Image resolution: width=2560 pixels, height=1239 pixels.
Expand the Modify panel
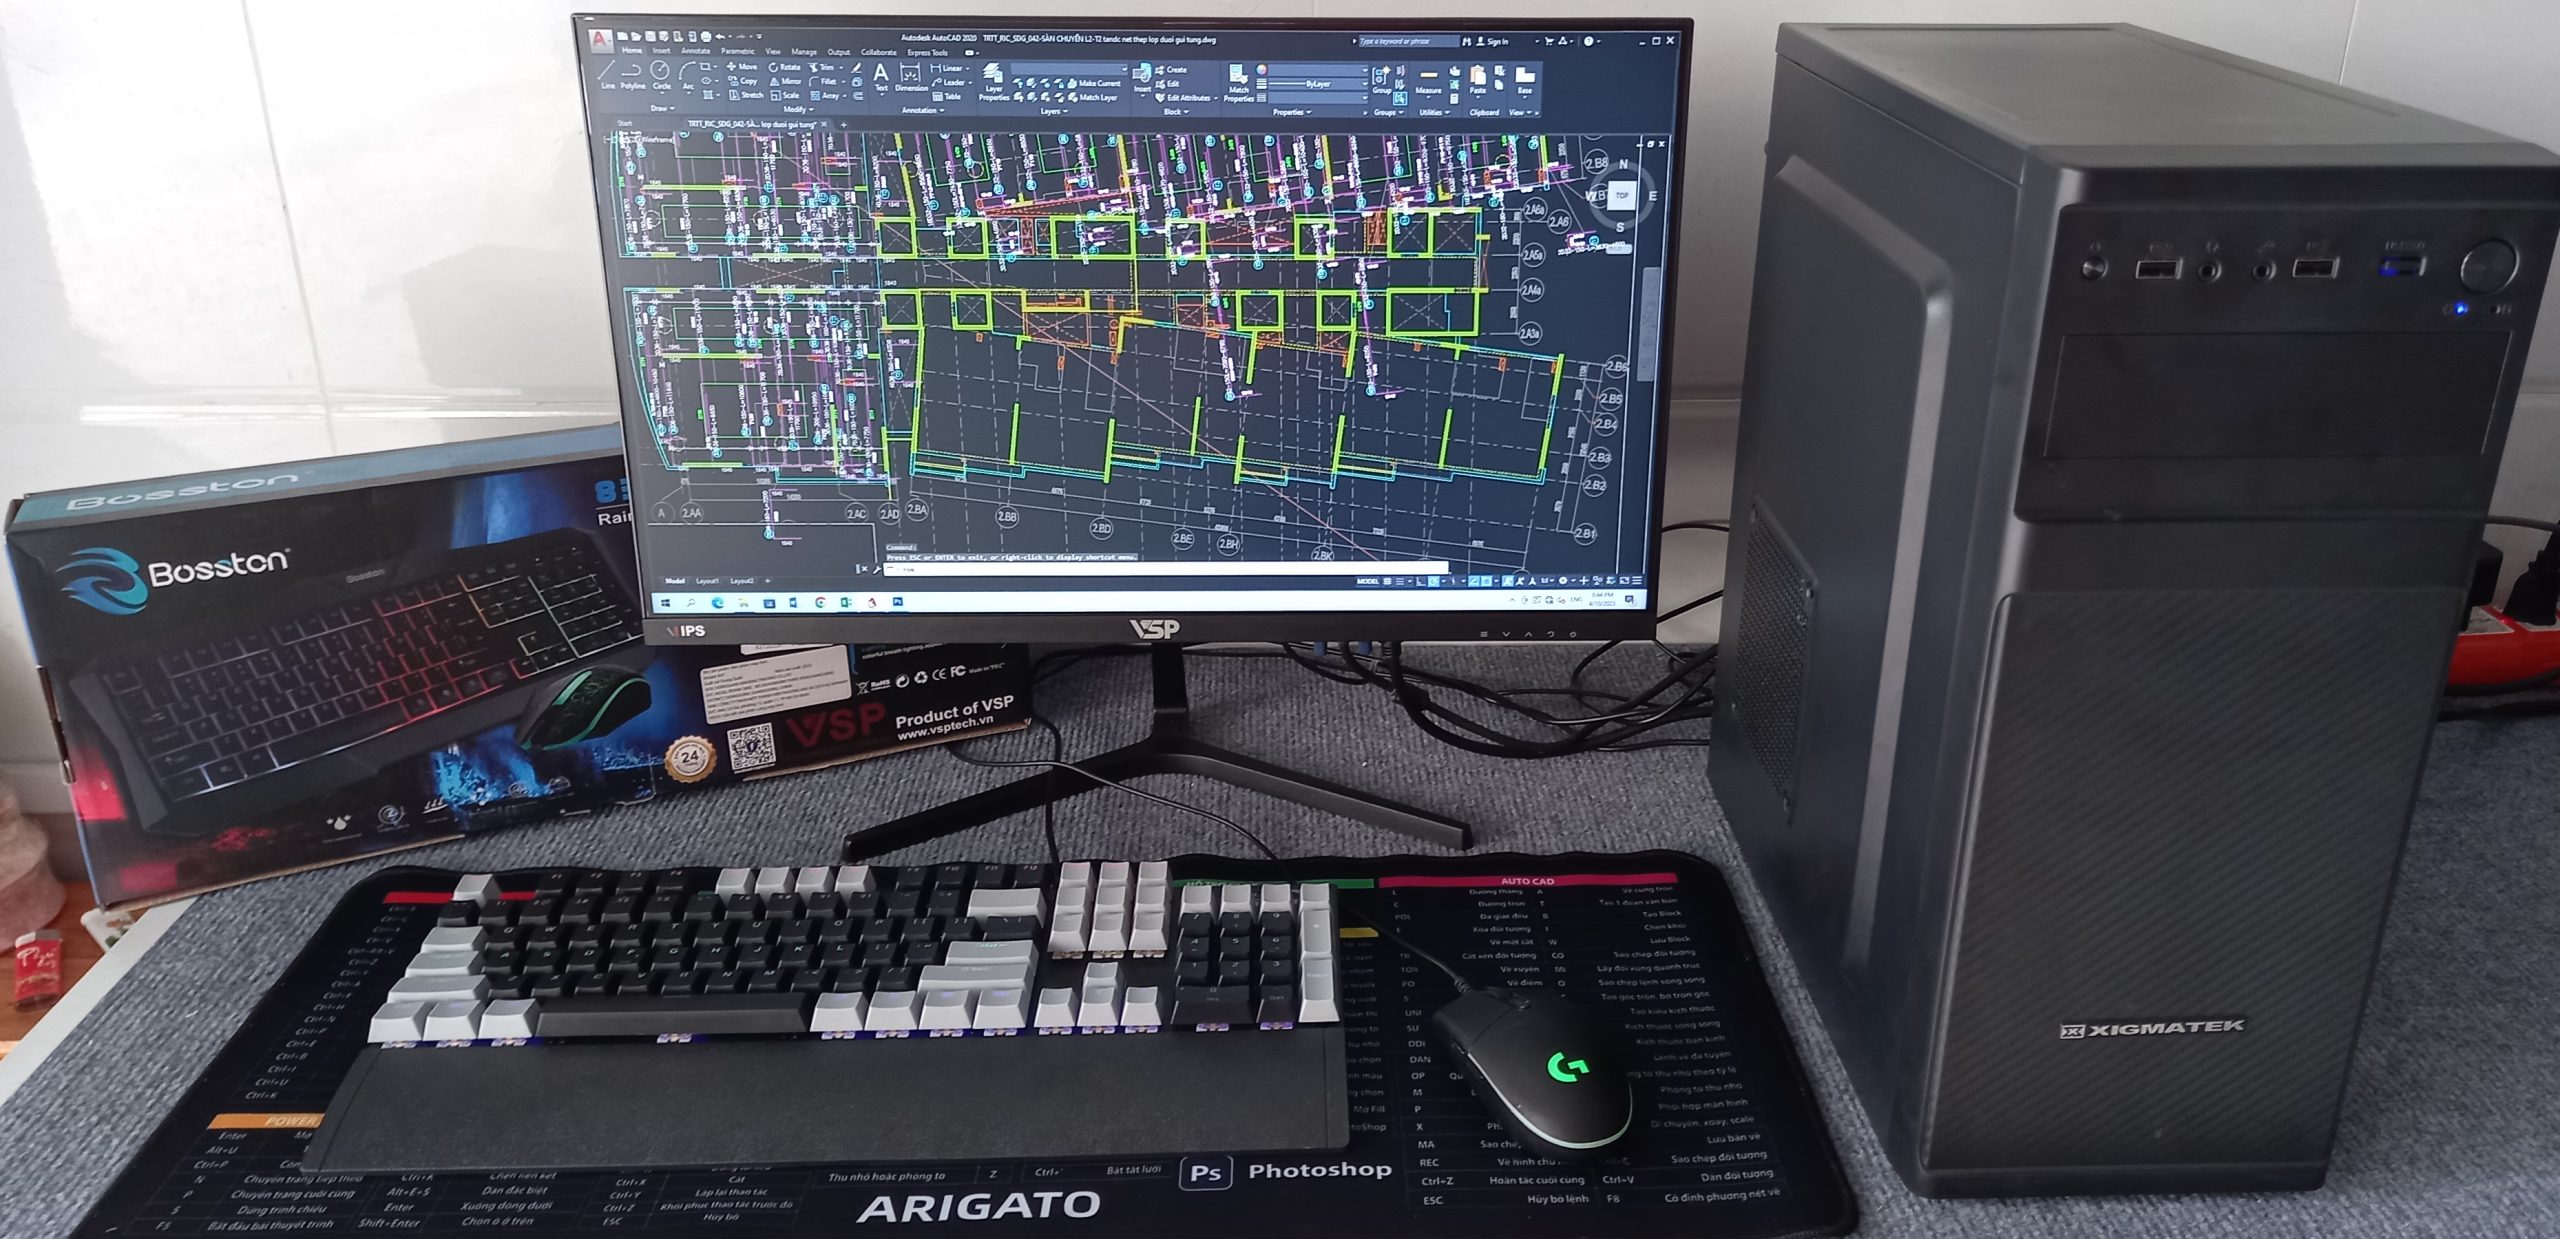click(x=799, y=109)
